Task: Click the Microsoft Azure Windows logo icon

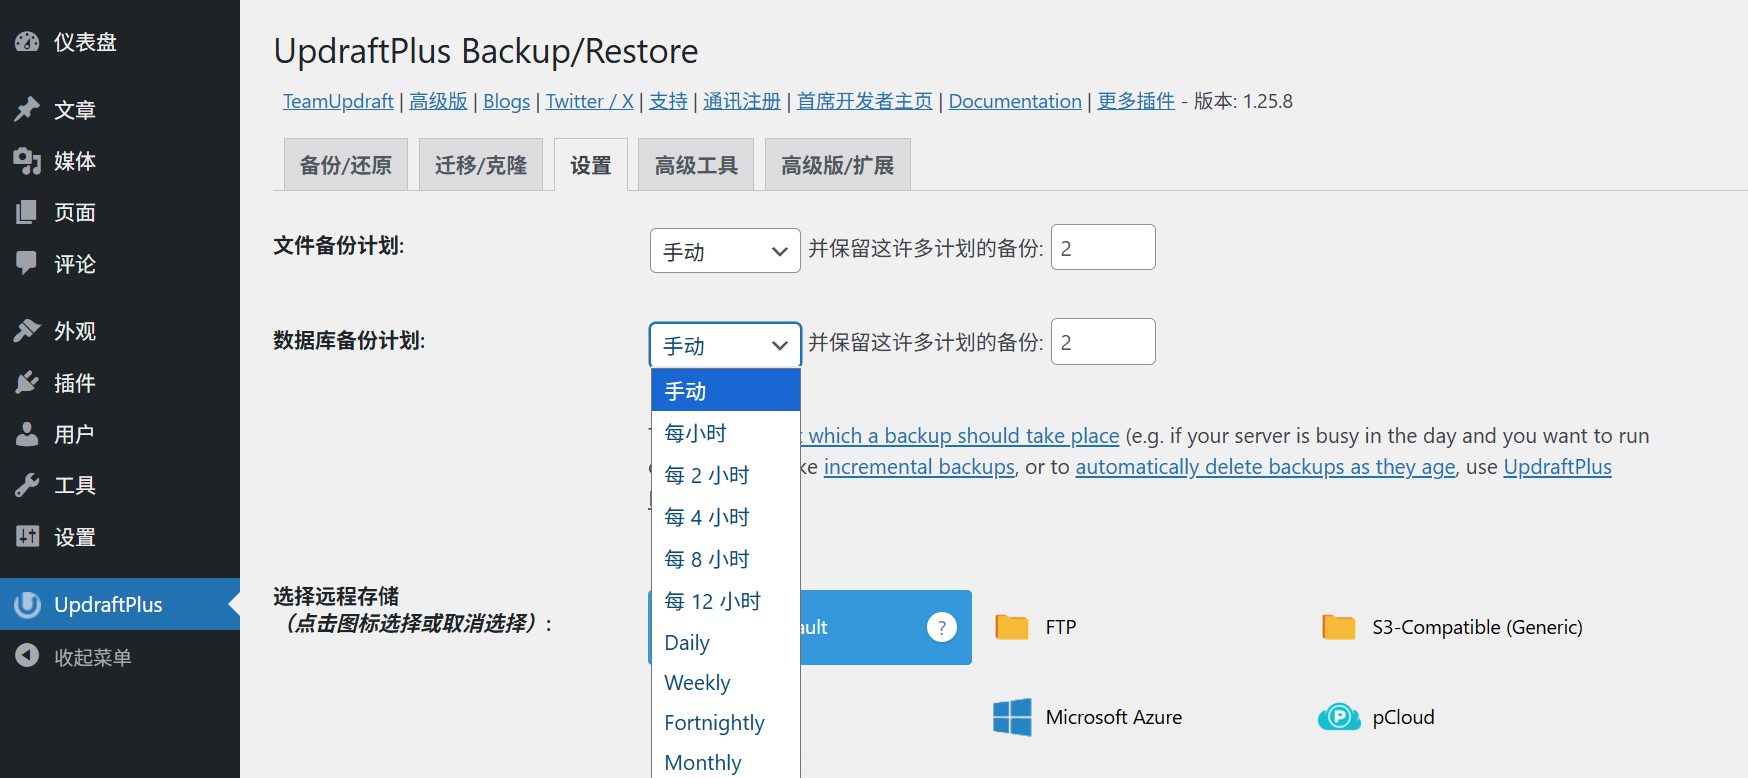Action: pyautogui.click(x=1012, y=717)
